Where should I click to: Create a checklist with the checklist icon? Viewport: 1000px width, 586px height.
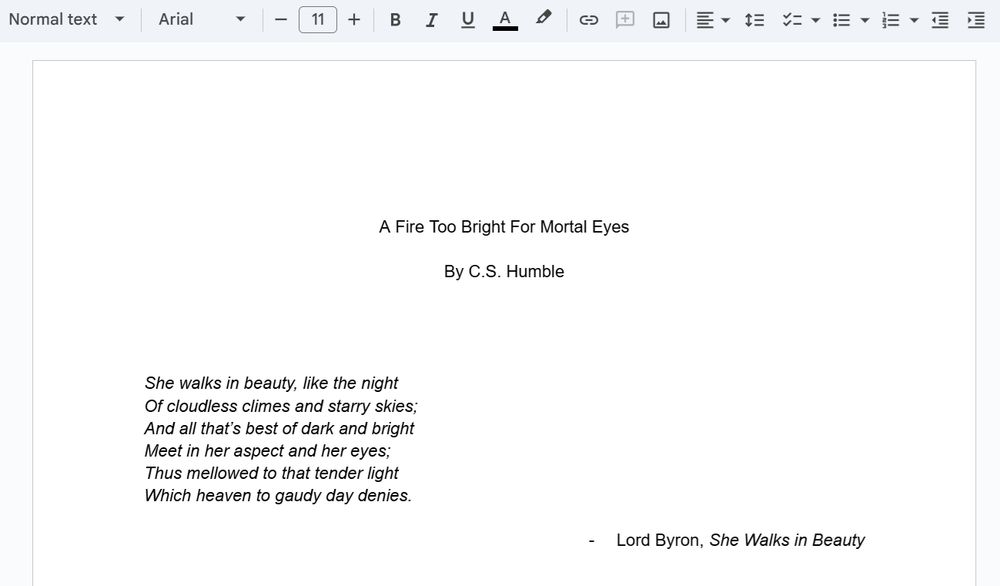point(792,20)
